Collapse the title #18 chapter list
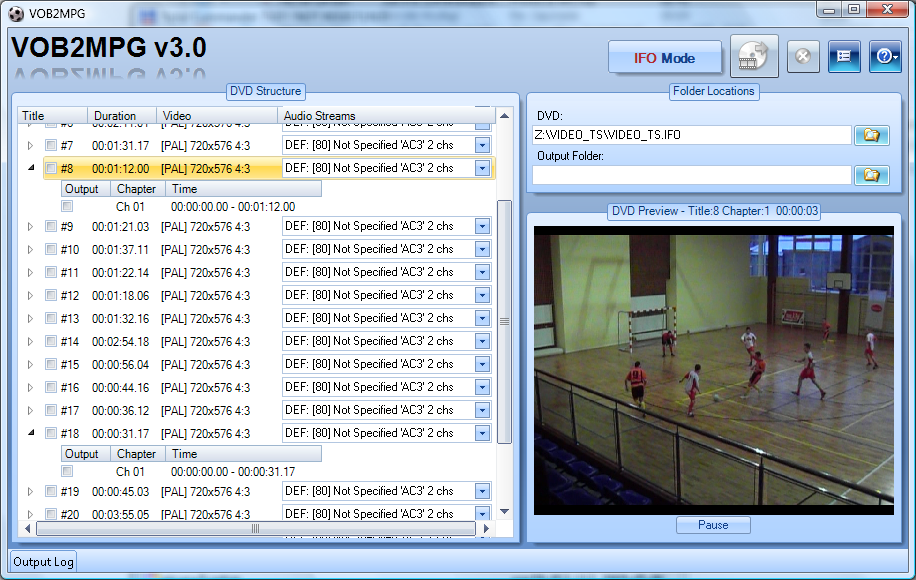The width and height of the screenshot is (916, 580). (31, 433)
